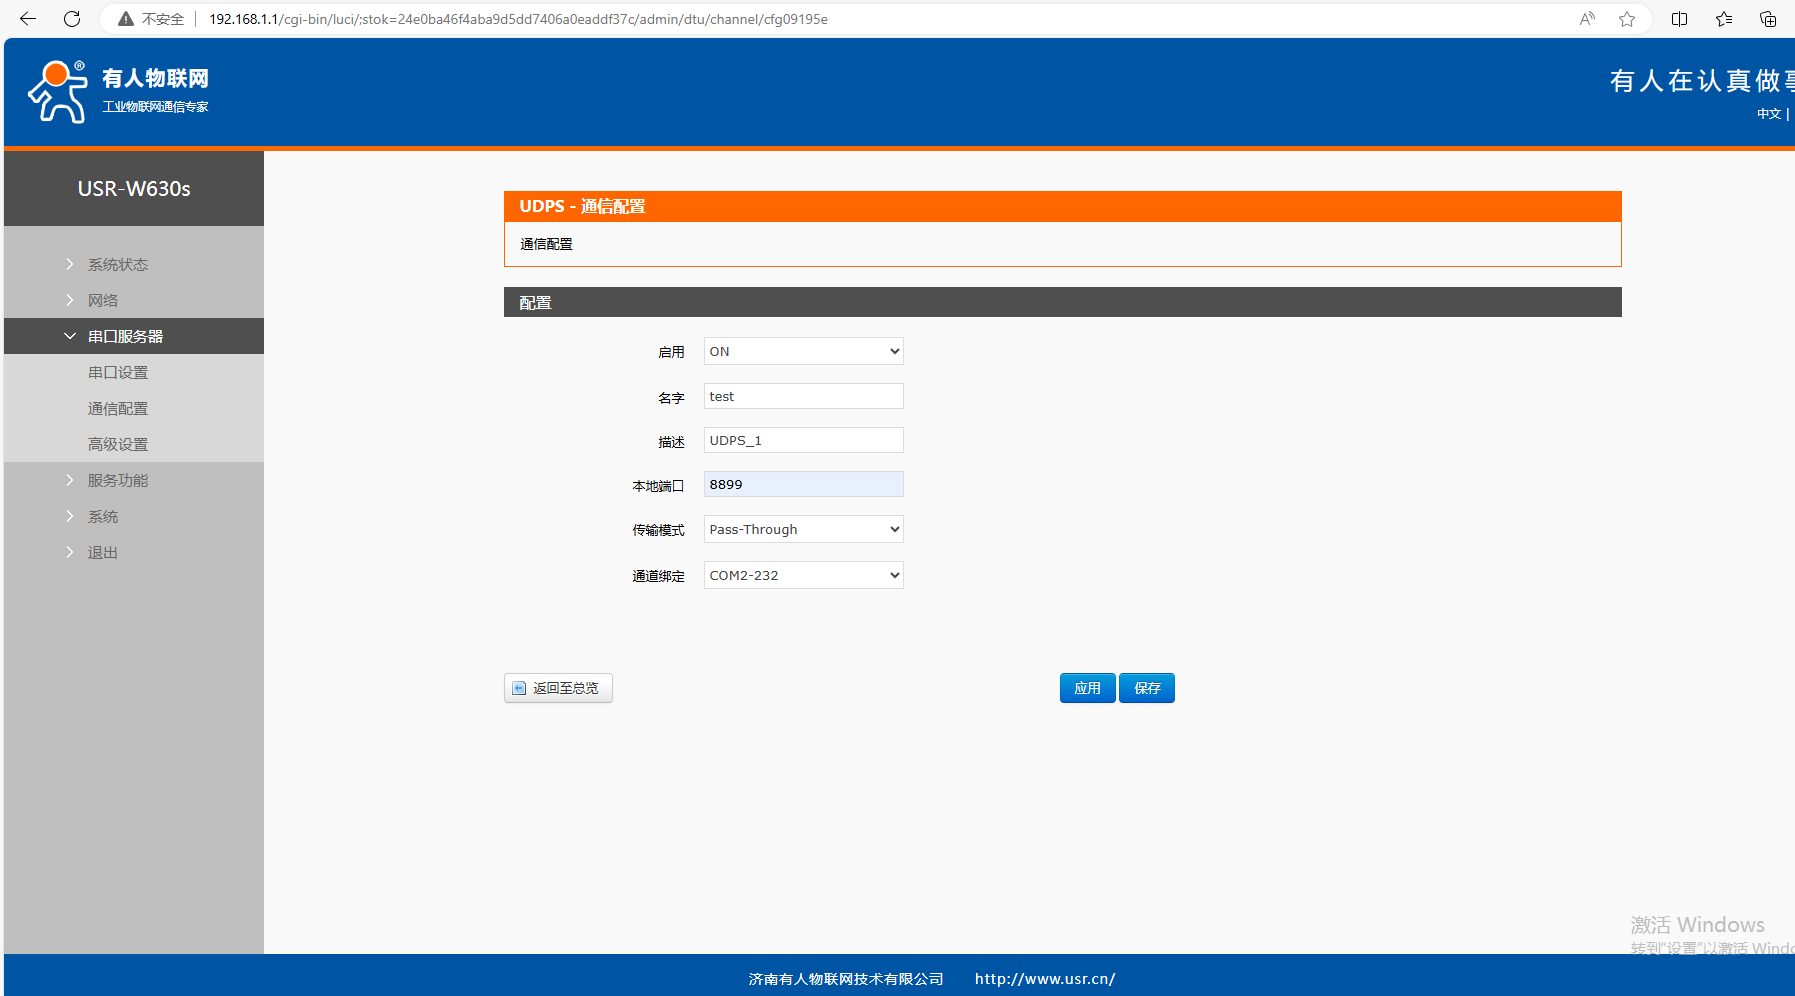Screen dimensions: 1795x996
Task: Expand the 网络 sidebar section
Action: pos(103,300)
